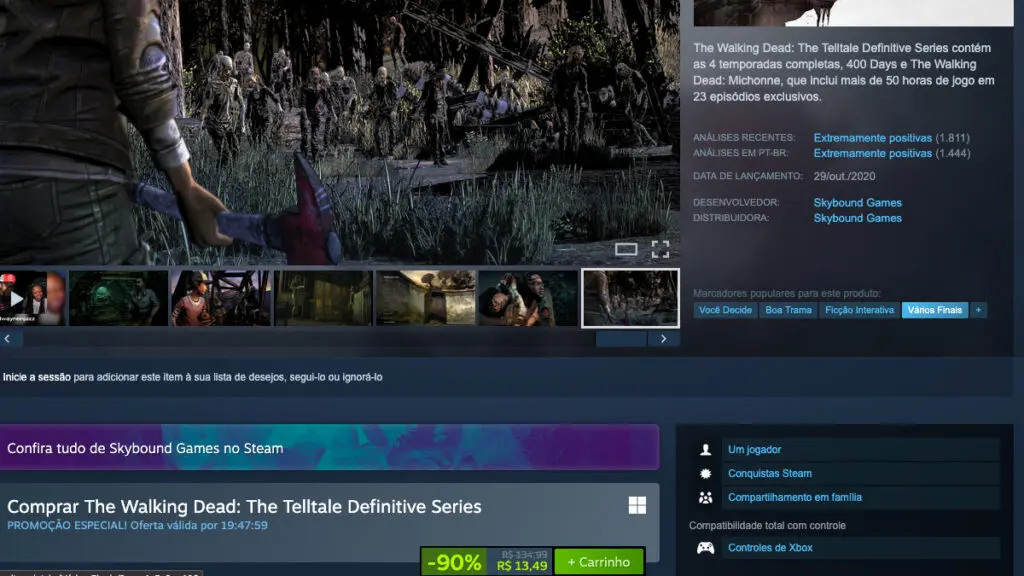Screen dimensions: 1024x576
Task: Click the play icon in the taskbar corner
Action: click(16, 297)
